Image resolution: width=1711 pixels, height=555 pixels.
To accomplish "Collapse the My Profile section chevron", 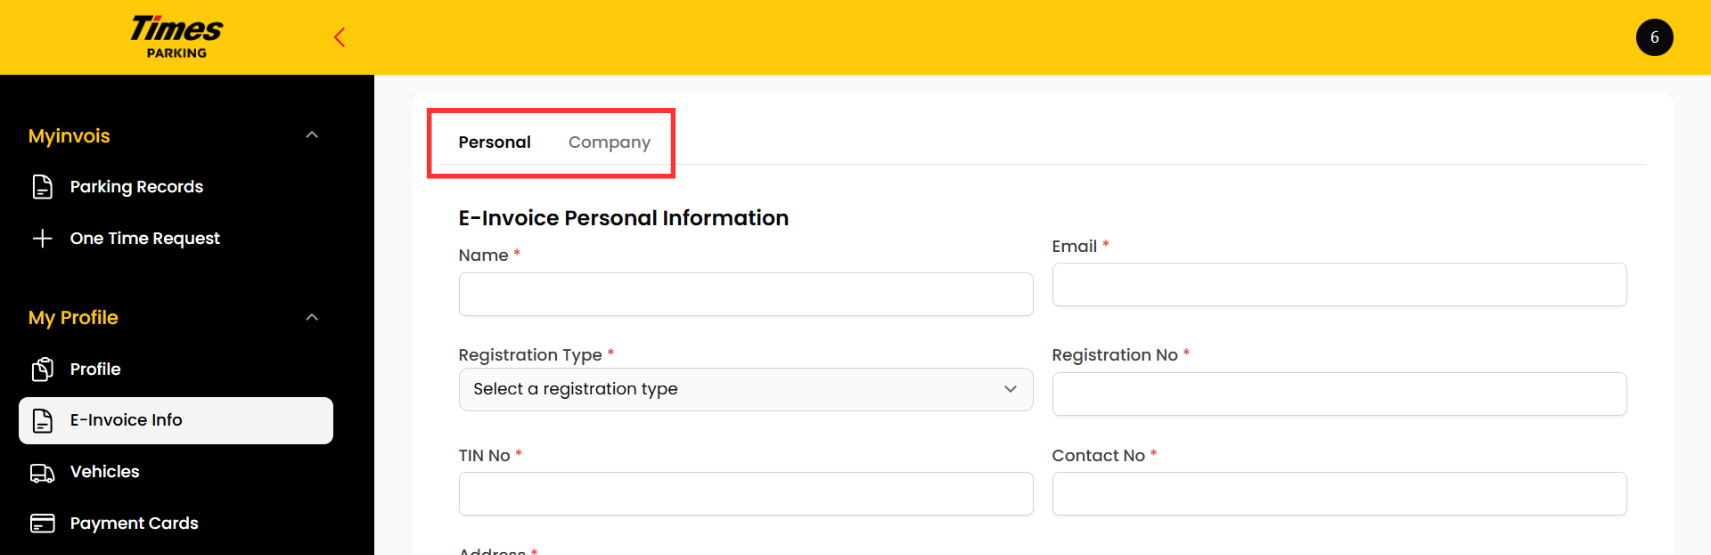I will pyautogui.click(x=312, y=317).
